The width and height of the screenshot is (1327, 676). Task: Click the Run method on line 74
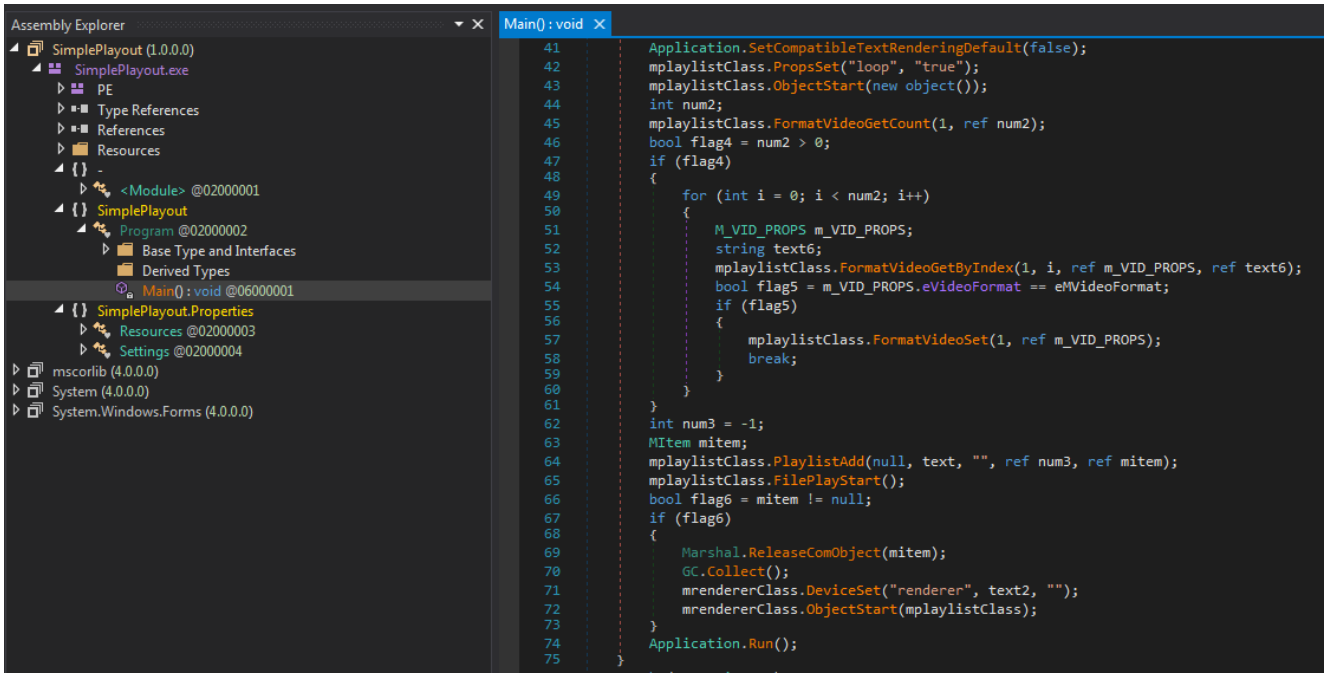(761, 644)
